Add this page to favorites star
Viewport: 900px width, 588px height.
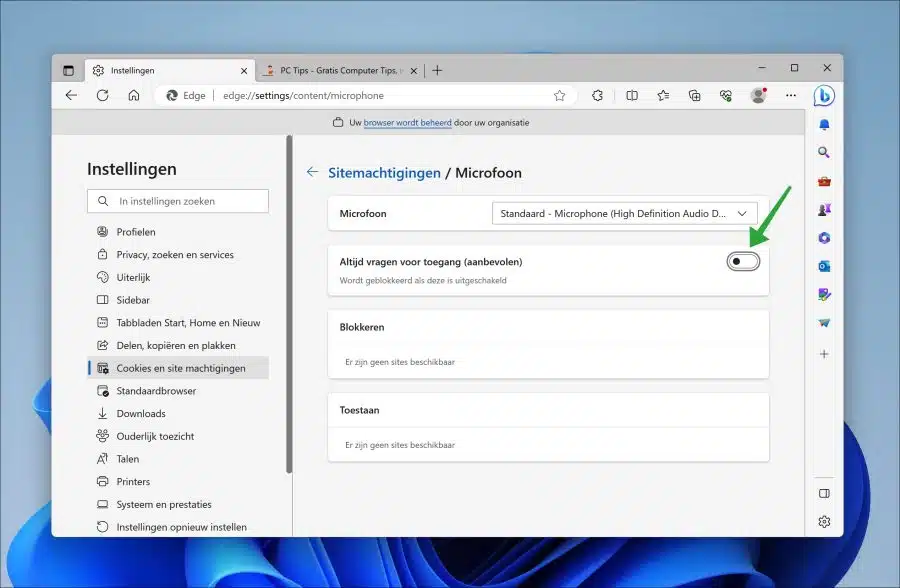click(560, 96)
